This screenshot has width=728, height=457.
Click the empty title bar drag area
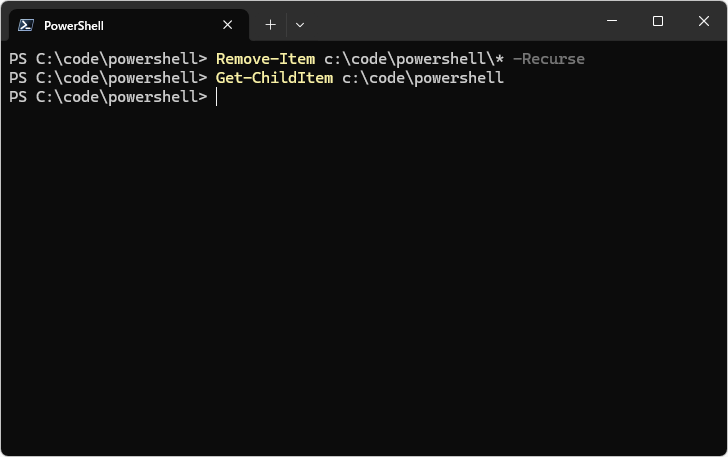click(x=450, y=22)
